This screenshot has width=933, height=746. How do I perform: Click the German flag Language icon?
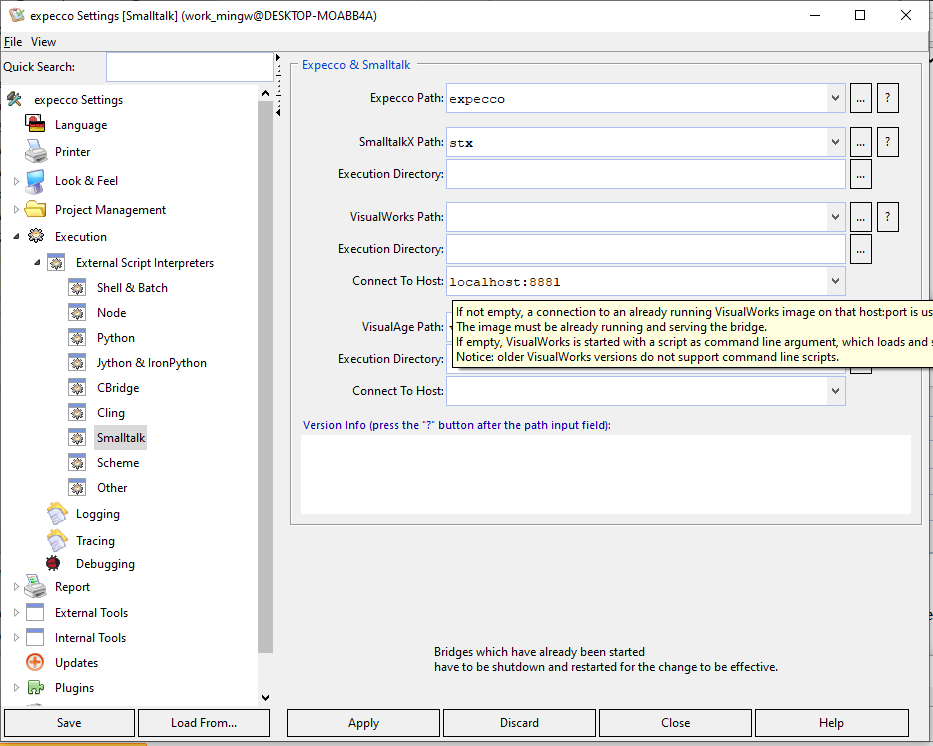click(x=36, y=125)
